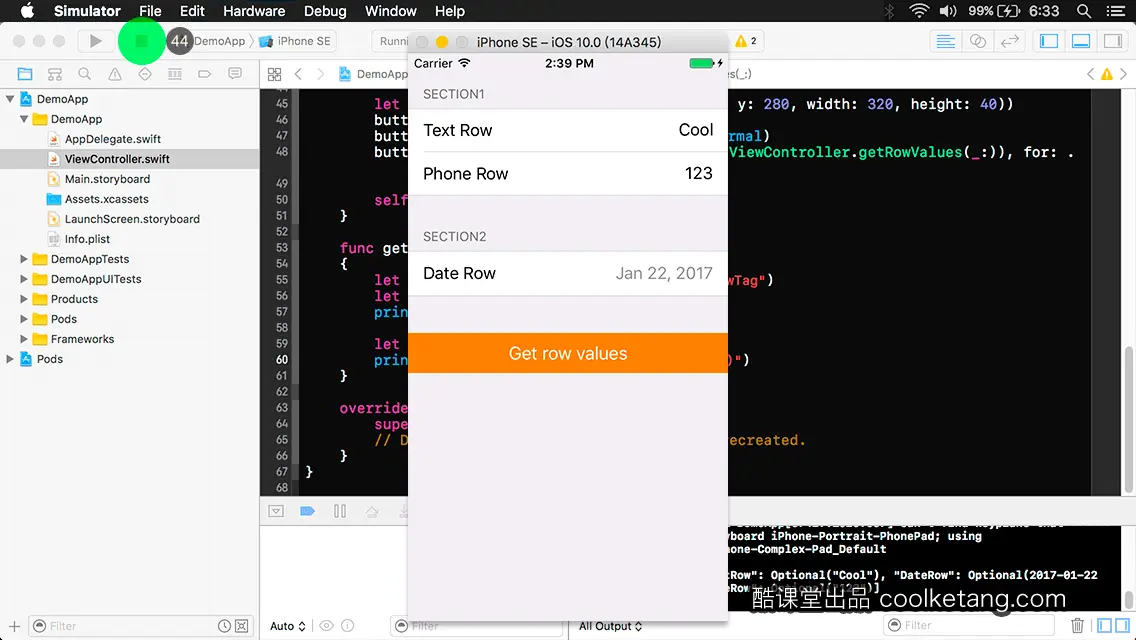Hide the debug area toggle button
The image size is (1136, 640).
tap(276, 511)
